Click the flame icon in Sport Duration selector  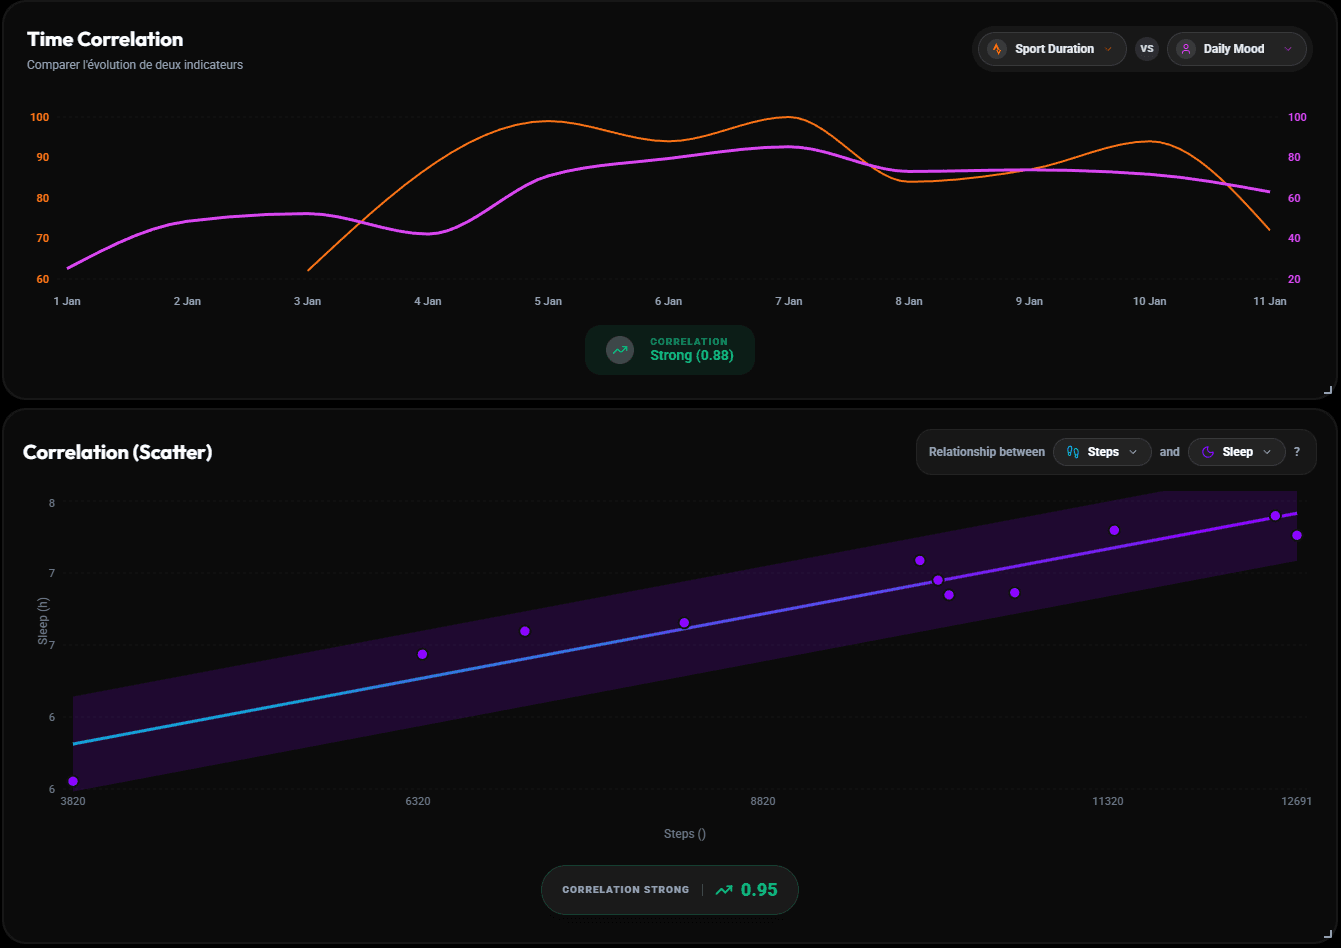pyautogui.click(x=997, y=48)
